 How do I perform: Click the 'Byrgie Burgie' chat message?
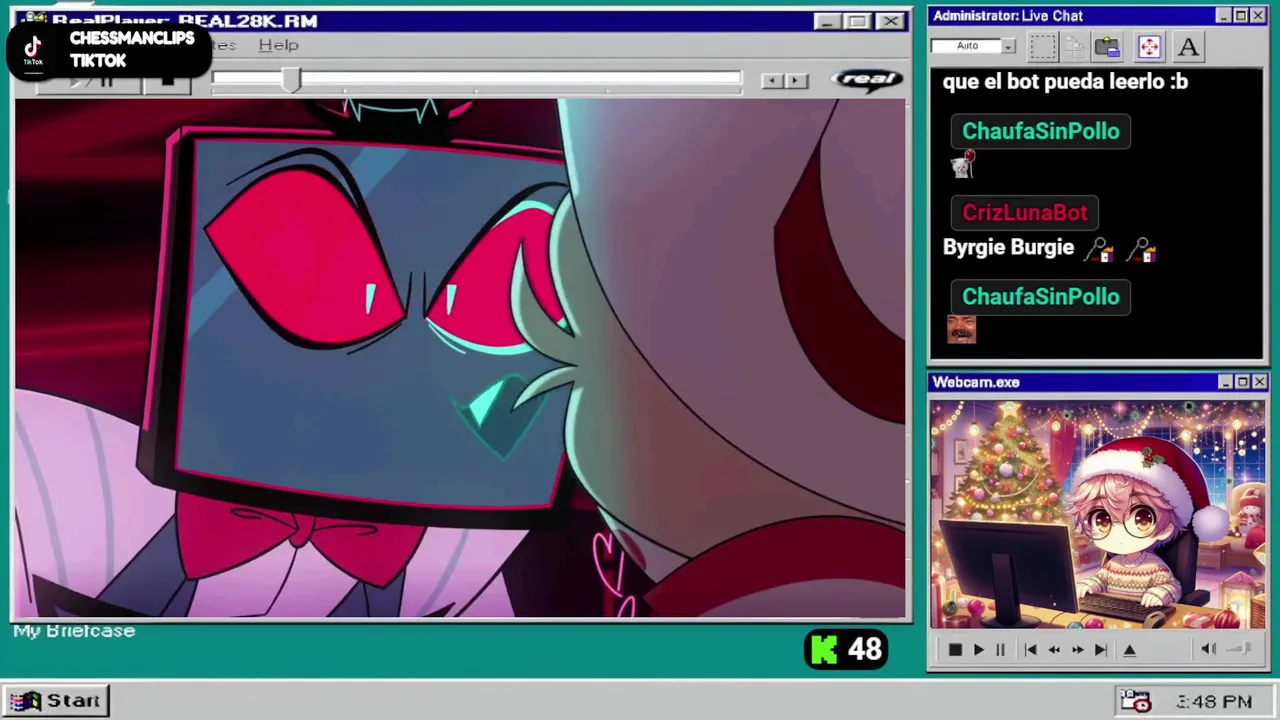tap(1008, 248)
